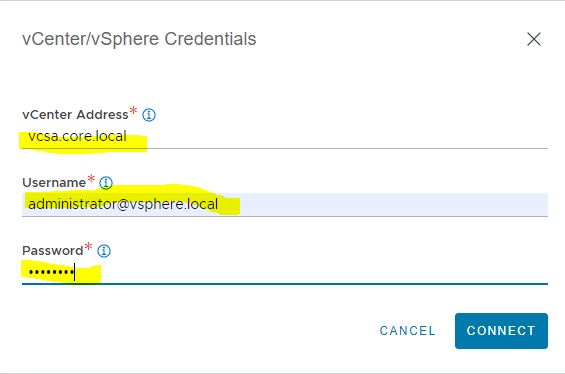
Task: Cancel the credentials dialog
Action: pyautogui.click(x=408, y=330)
